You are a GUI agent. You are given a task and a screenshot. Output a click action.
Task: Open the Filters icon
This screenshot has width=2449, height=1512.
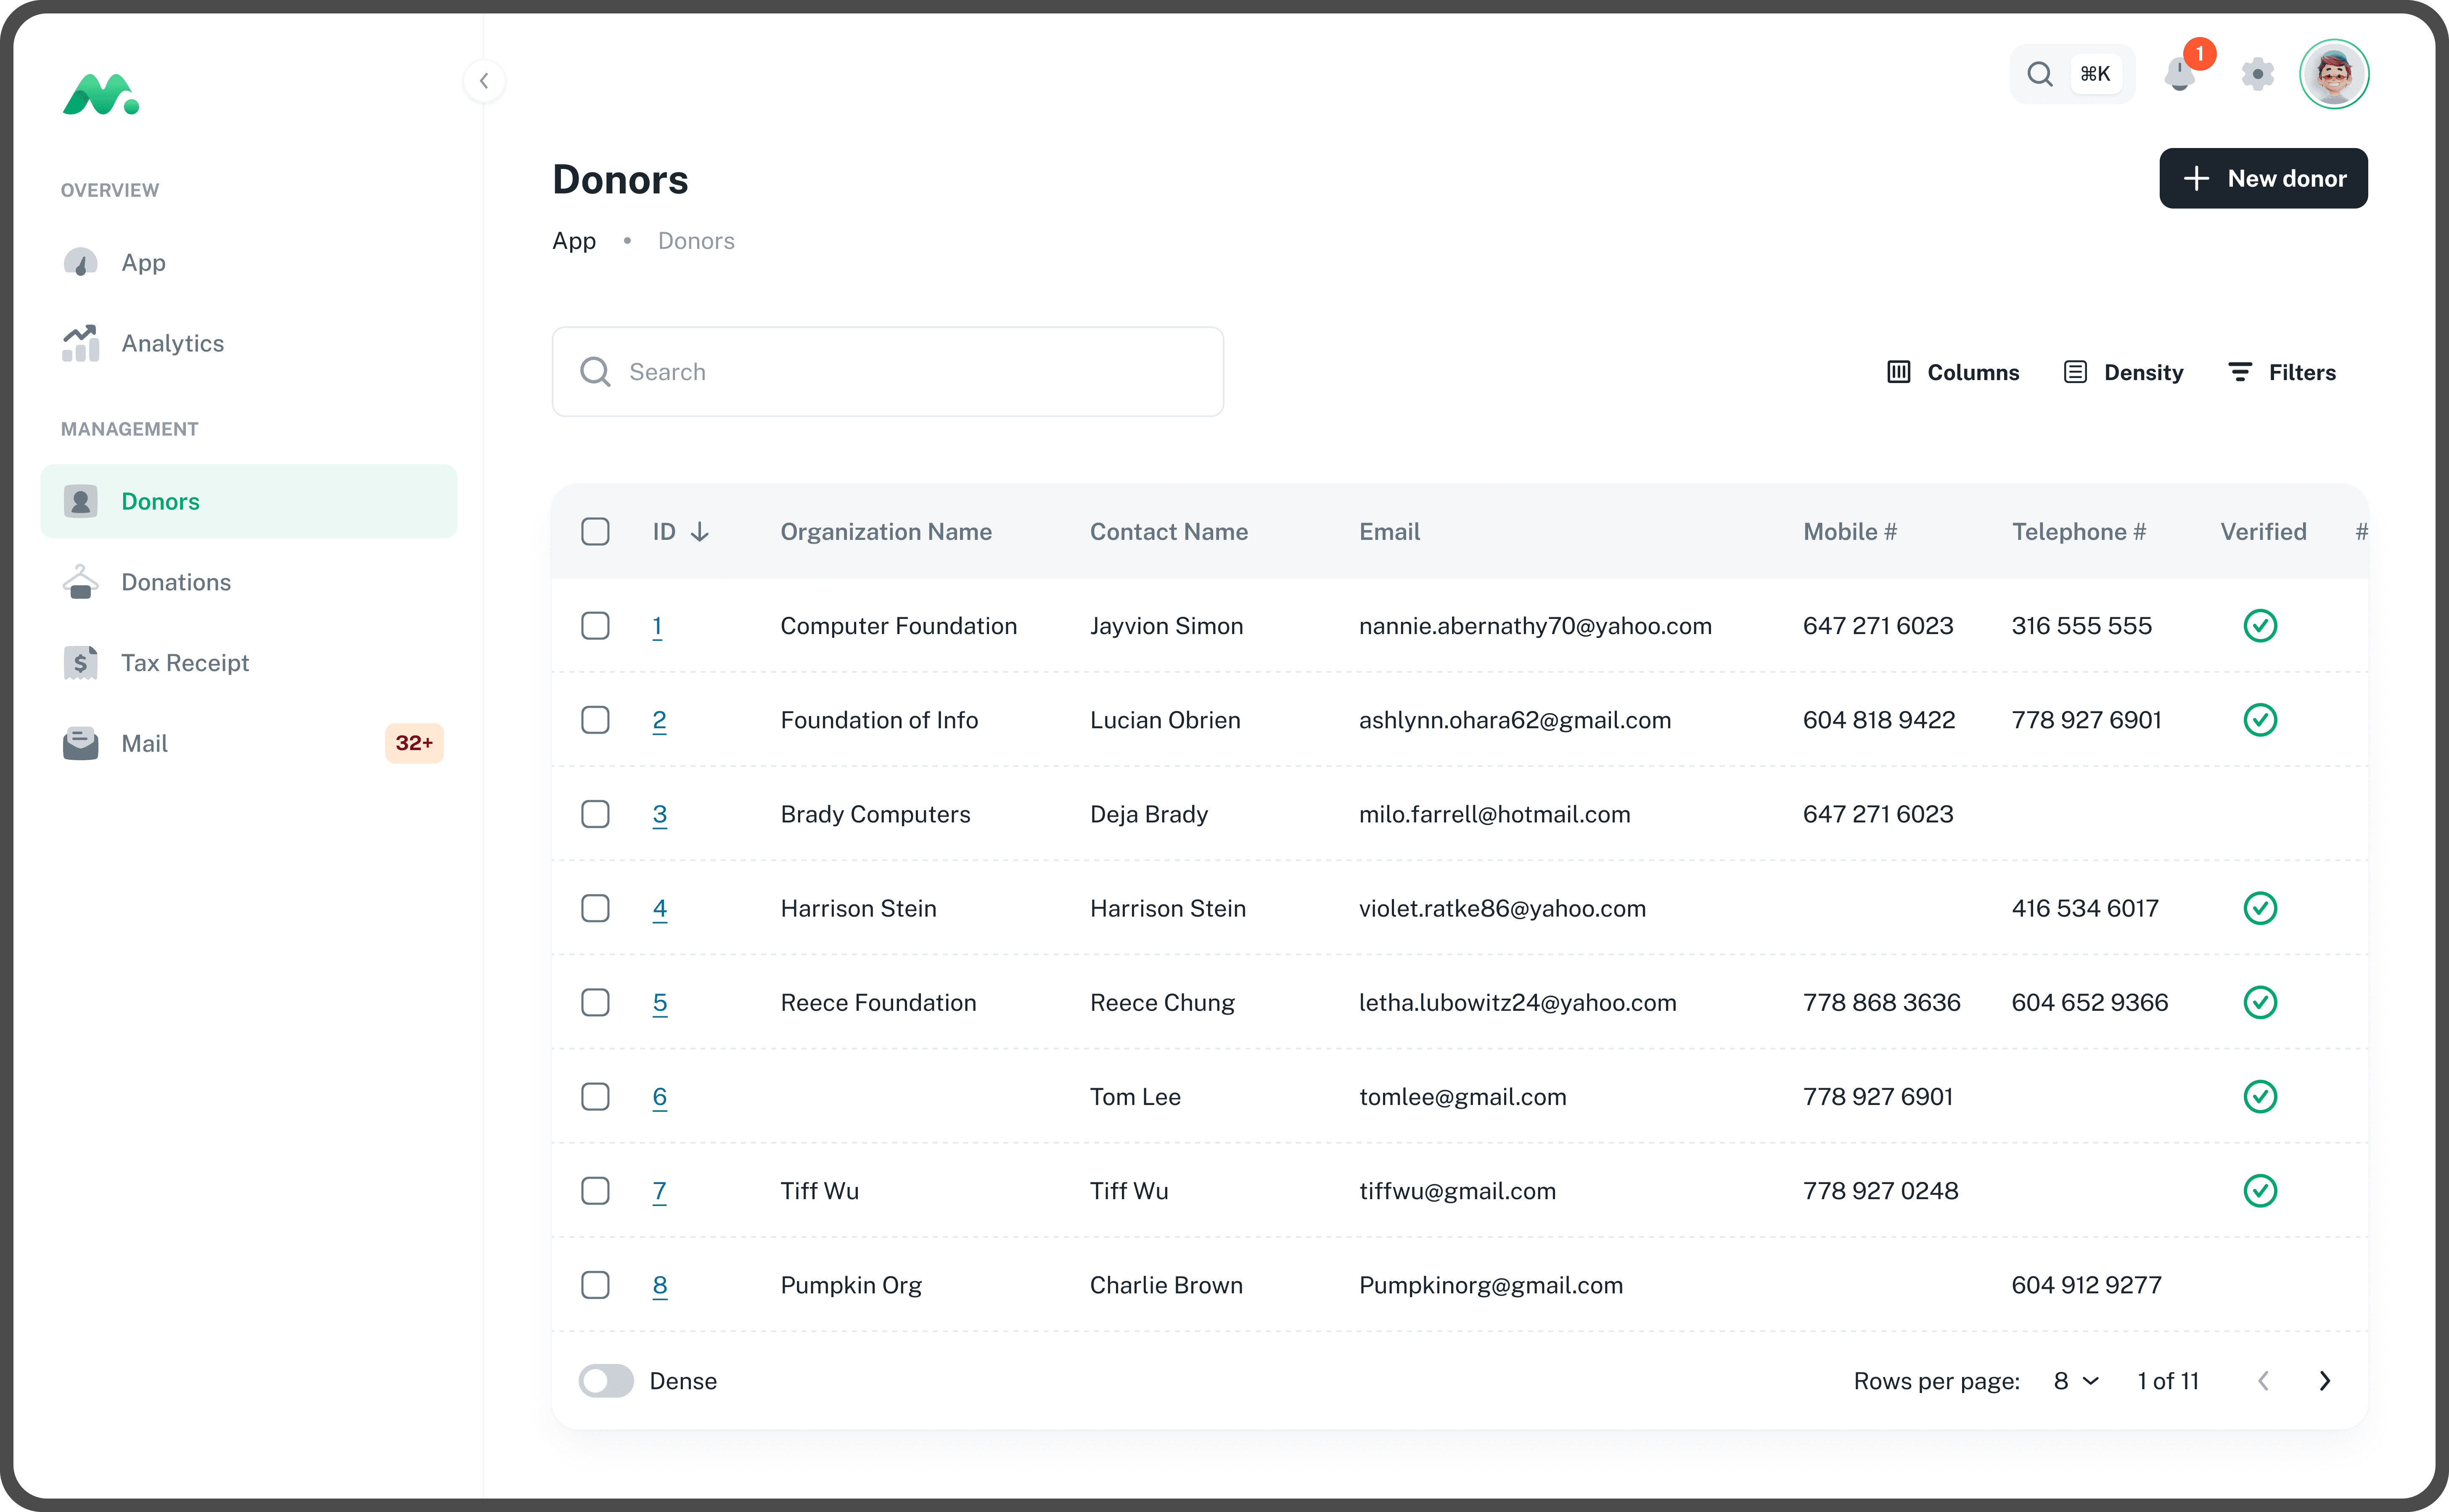[2240, 372]
